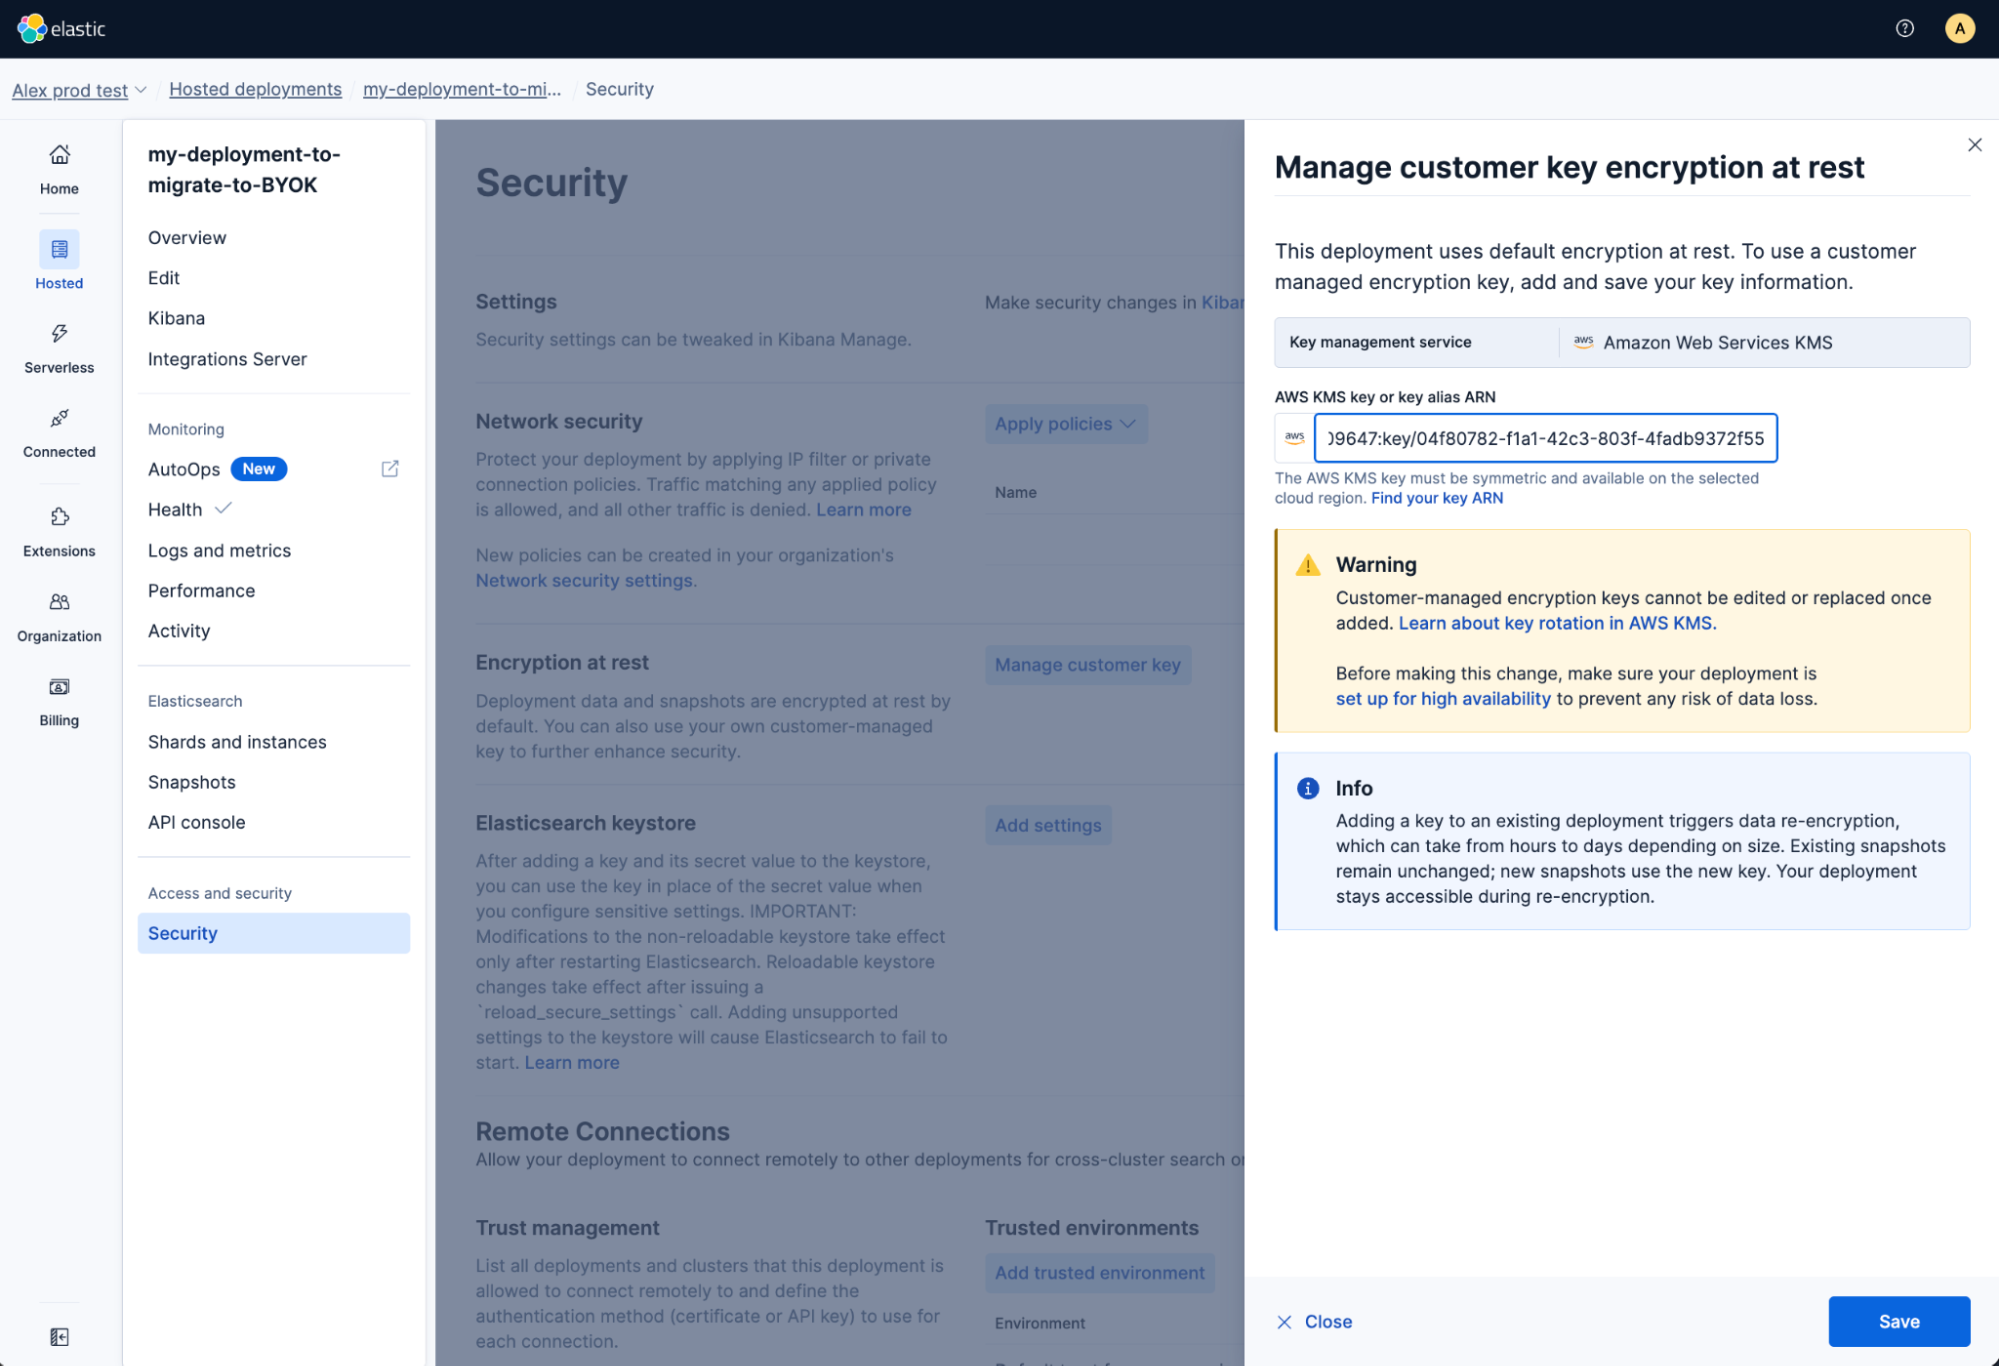This screenshot has width=1999, height=1366.
Task: Open Snapshots menu item
Action: pos(192,782)
